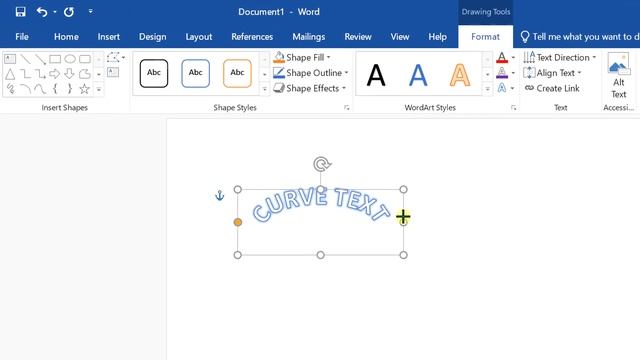Screen dimensions: 640x360
Task: Select the Rounded Rectangle shape
Action: coord(84,59)
